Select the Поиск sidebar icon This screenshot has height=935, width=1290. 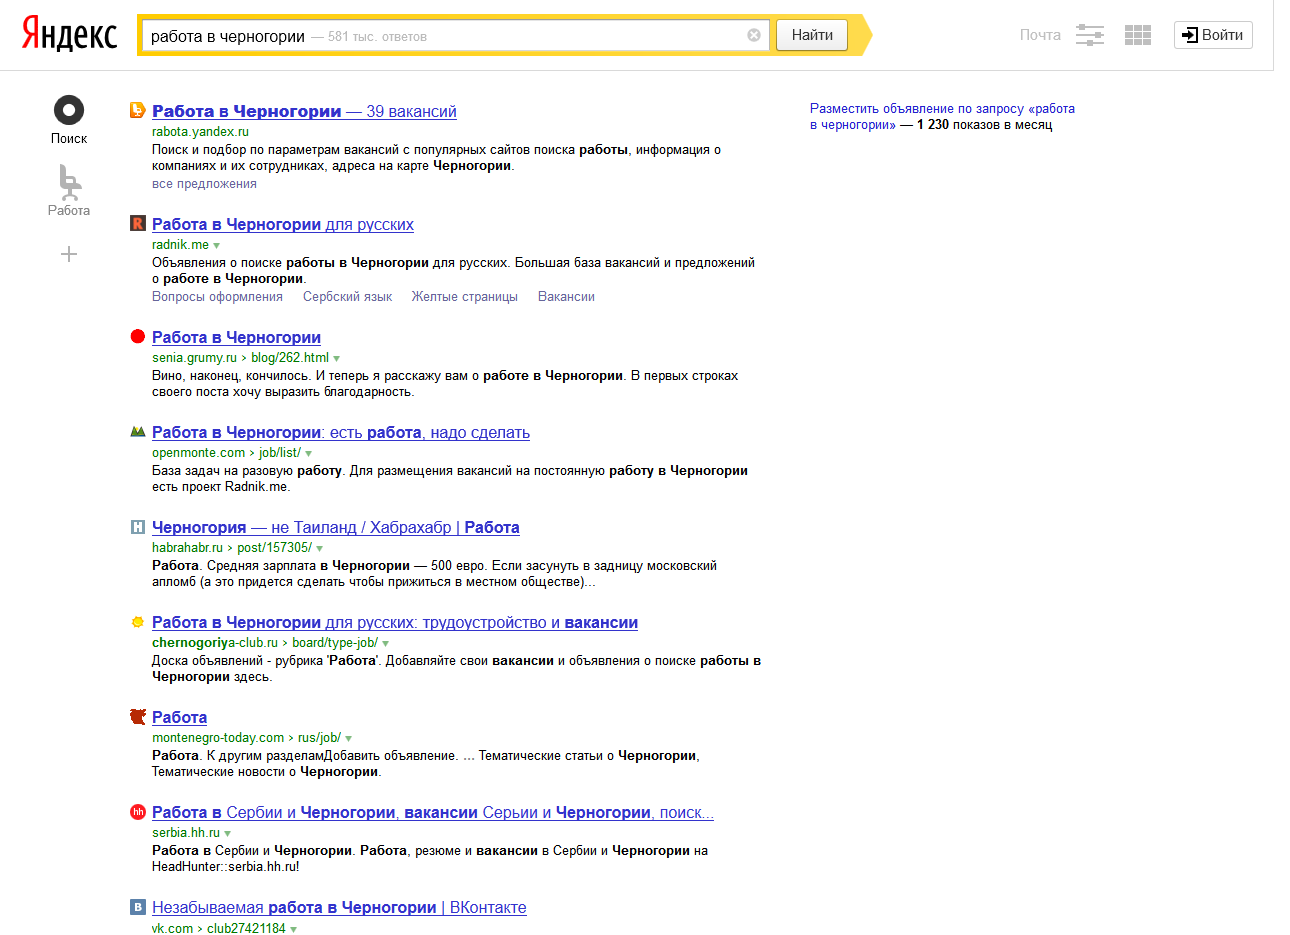pos(69,110)
